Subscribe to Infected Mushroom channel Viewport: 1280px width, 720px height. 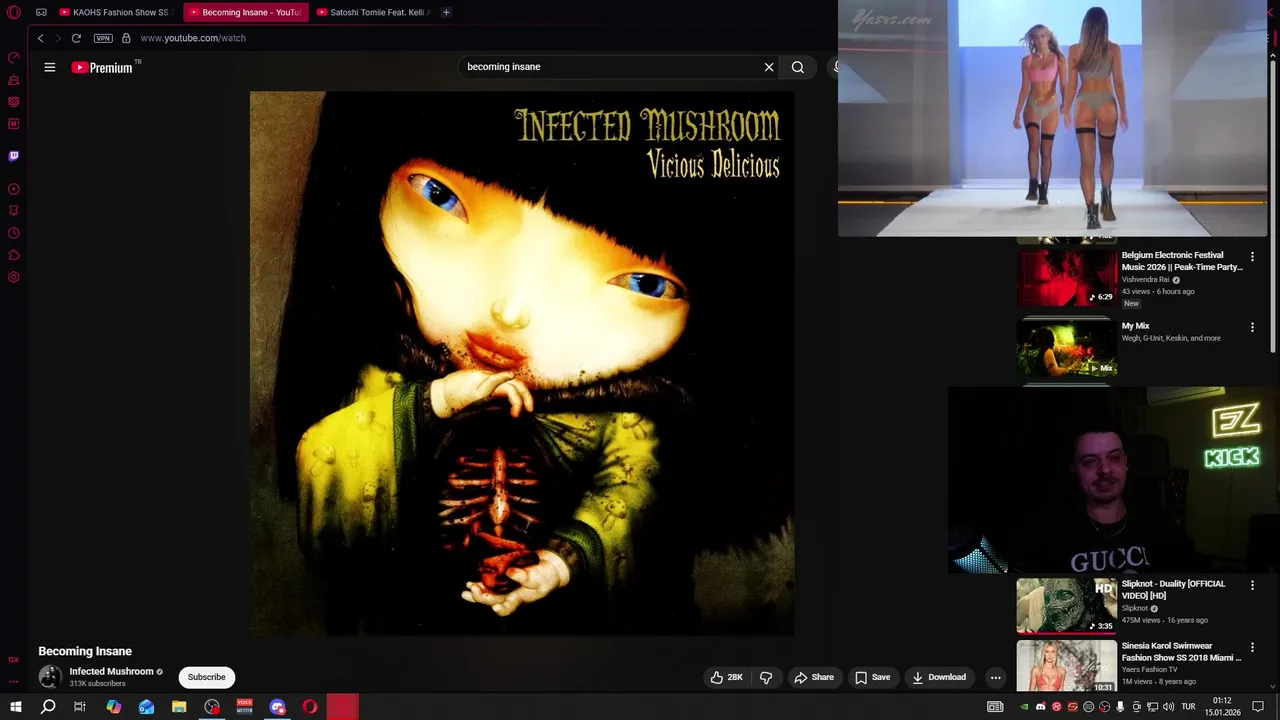click(x=207, y=677)
